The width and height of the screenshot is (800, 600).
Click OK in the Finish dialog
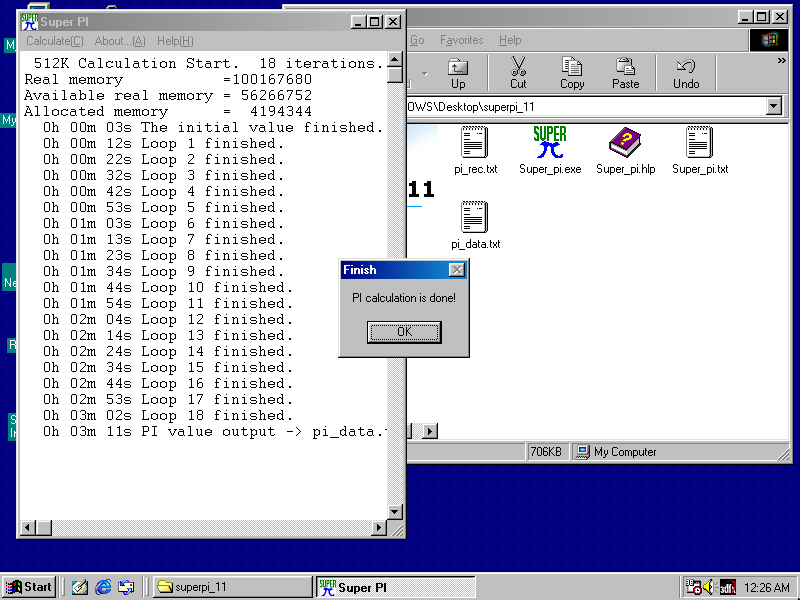[404, 332]
